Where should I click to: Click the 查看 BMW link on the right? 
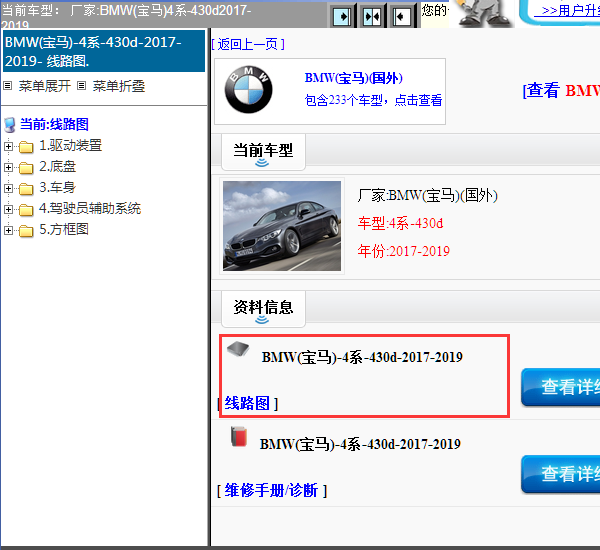pos(561,91)
